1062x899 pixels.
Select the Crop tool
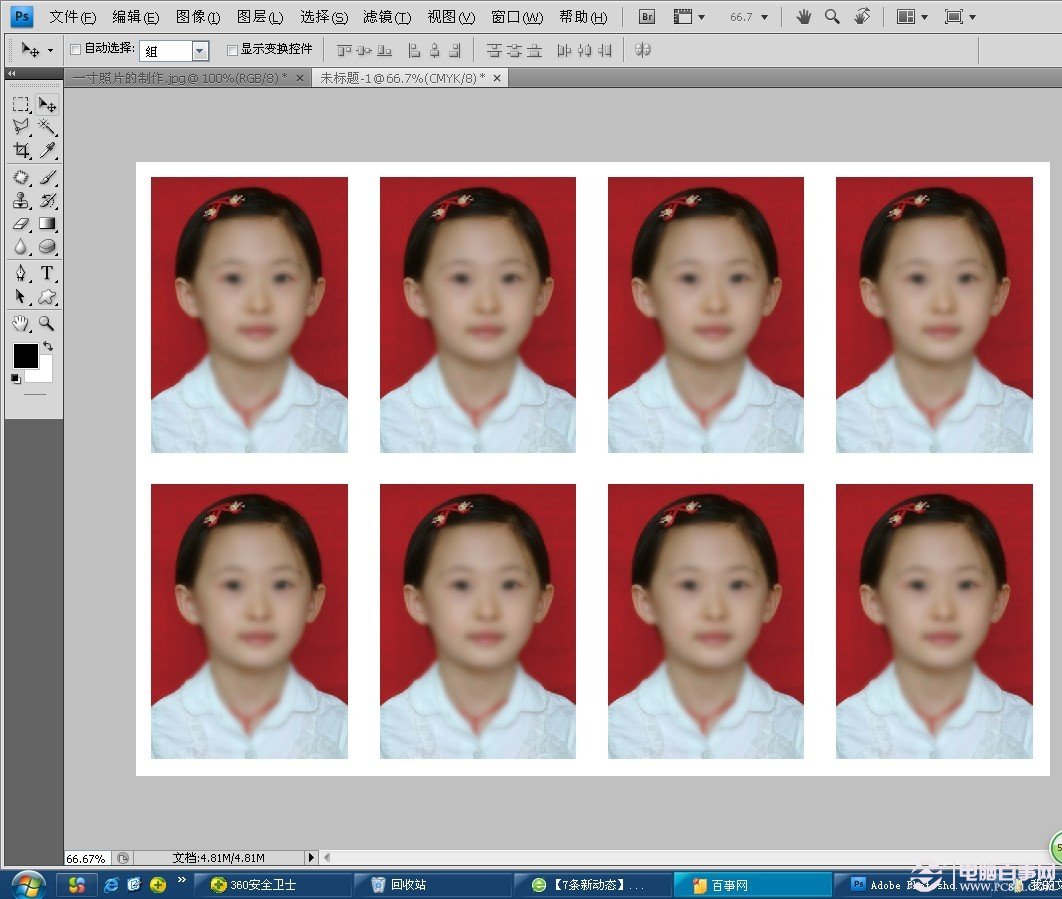pyautogui.click(x=21, y=150)
